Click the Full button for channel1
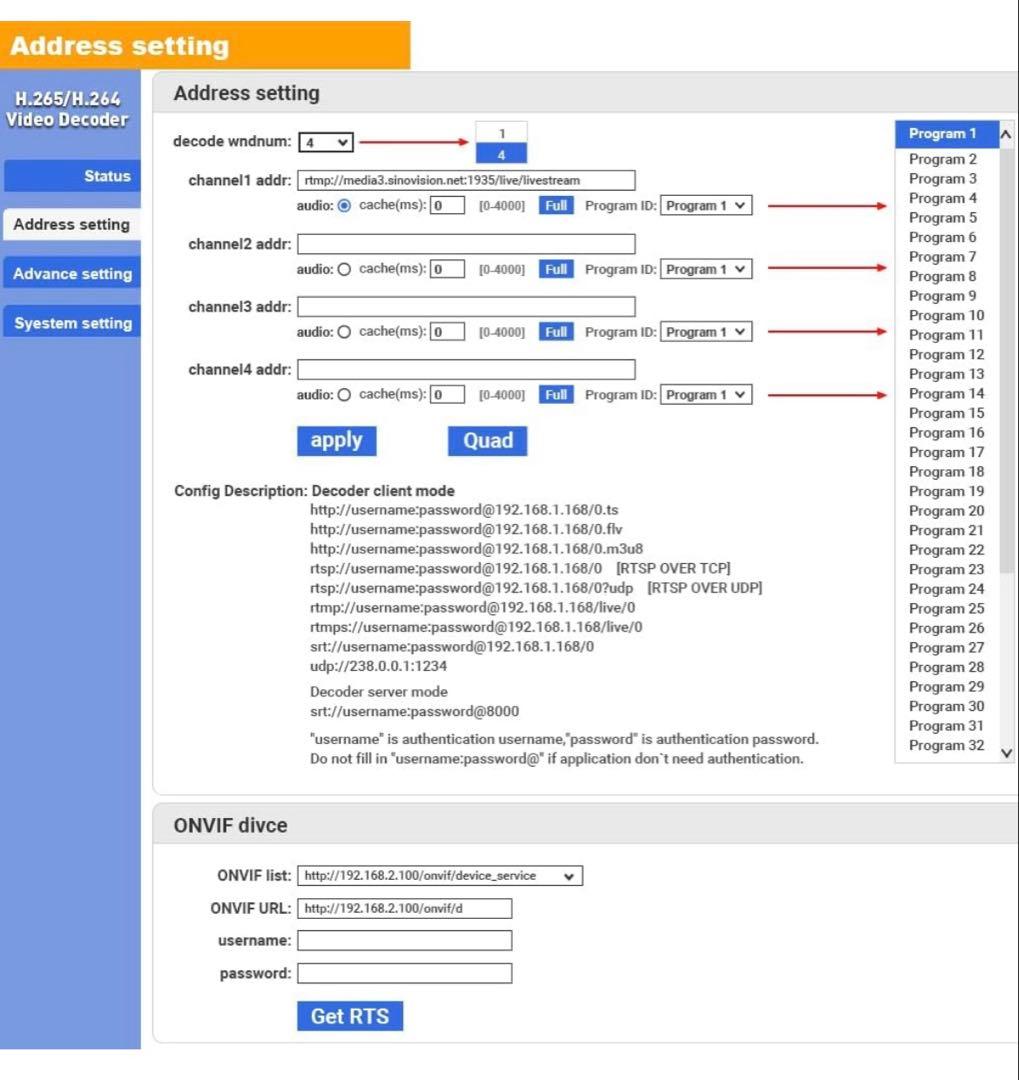The height and width of the screenshot is (1080, 1019). (x=556, y=206)
